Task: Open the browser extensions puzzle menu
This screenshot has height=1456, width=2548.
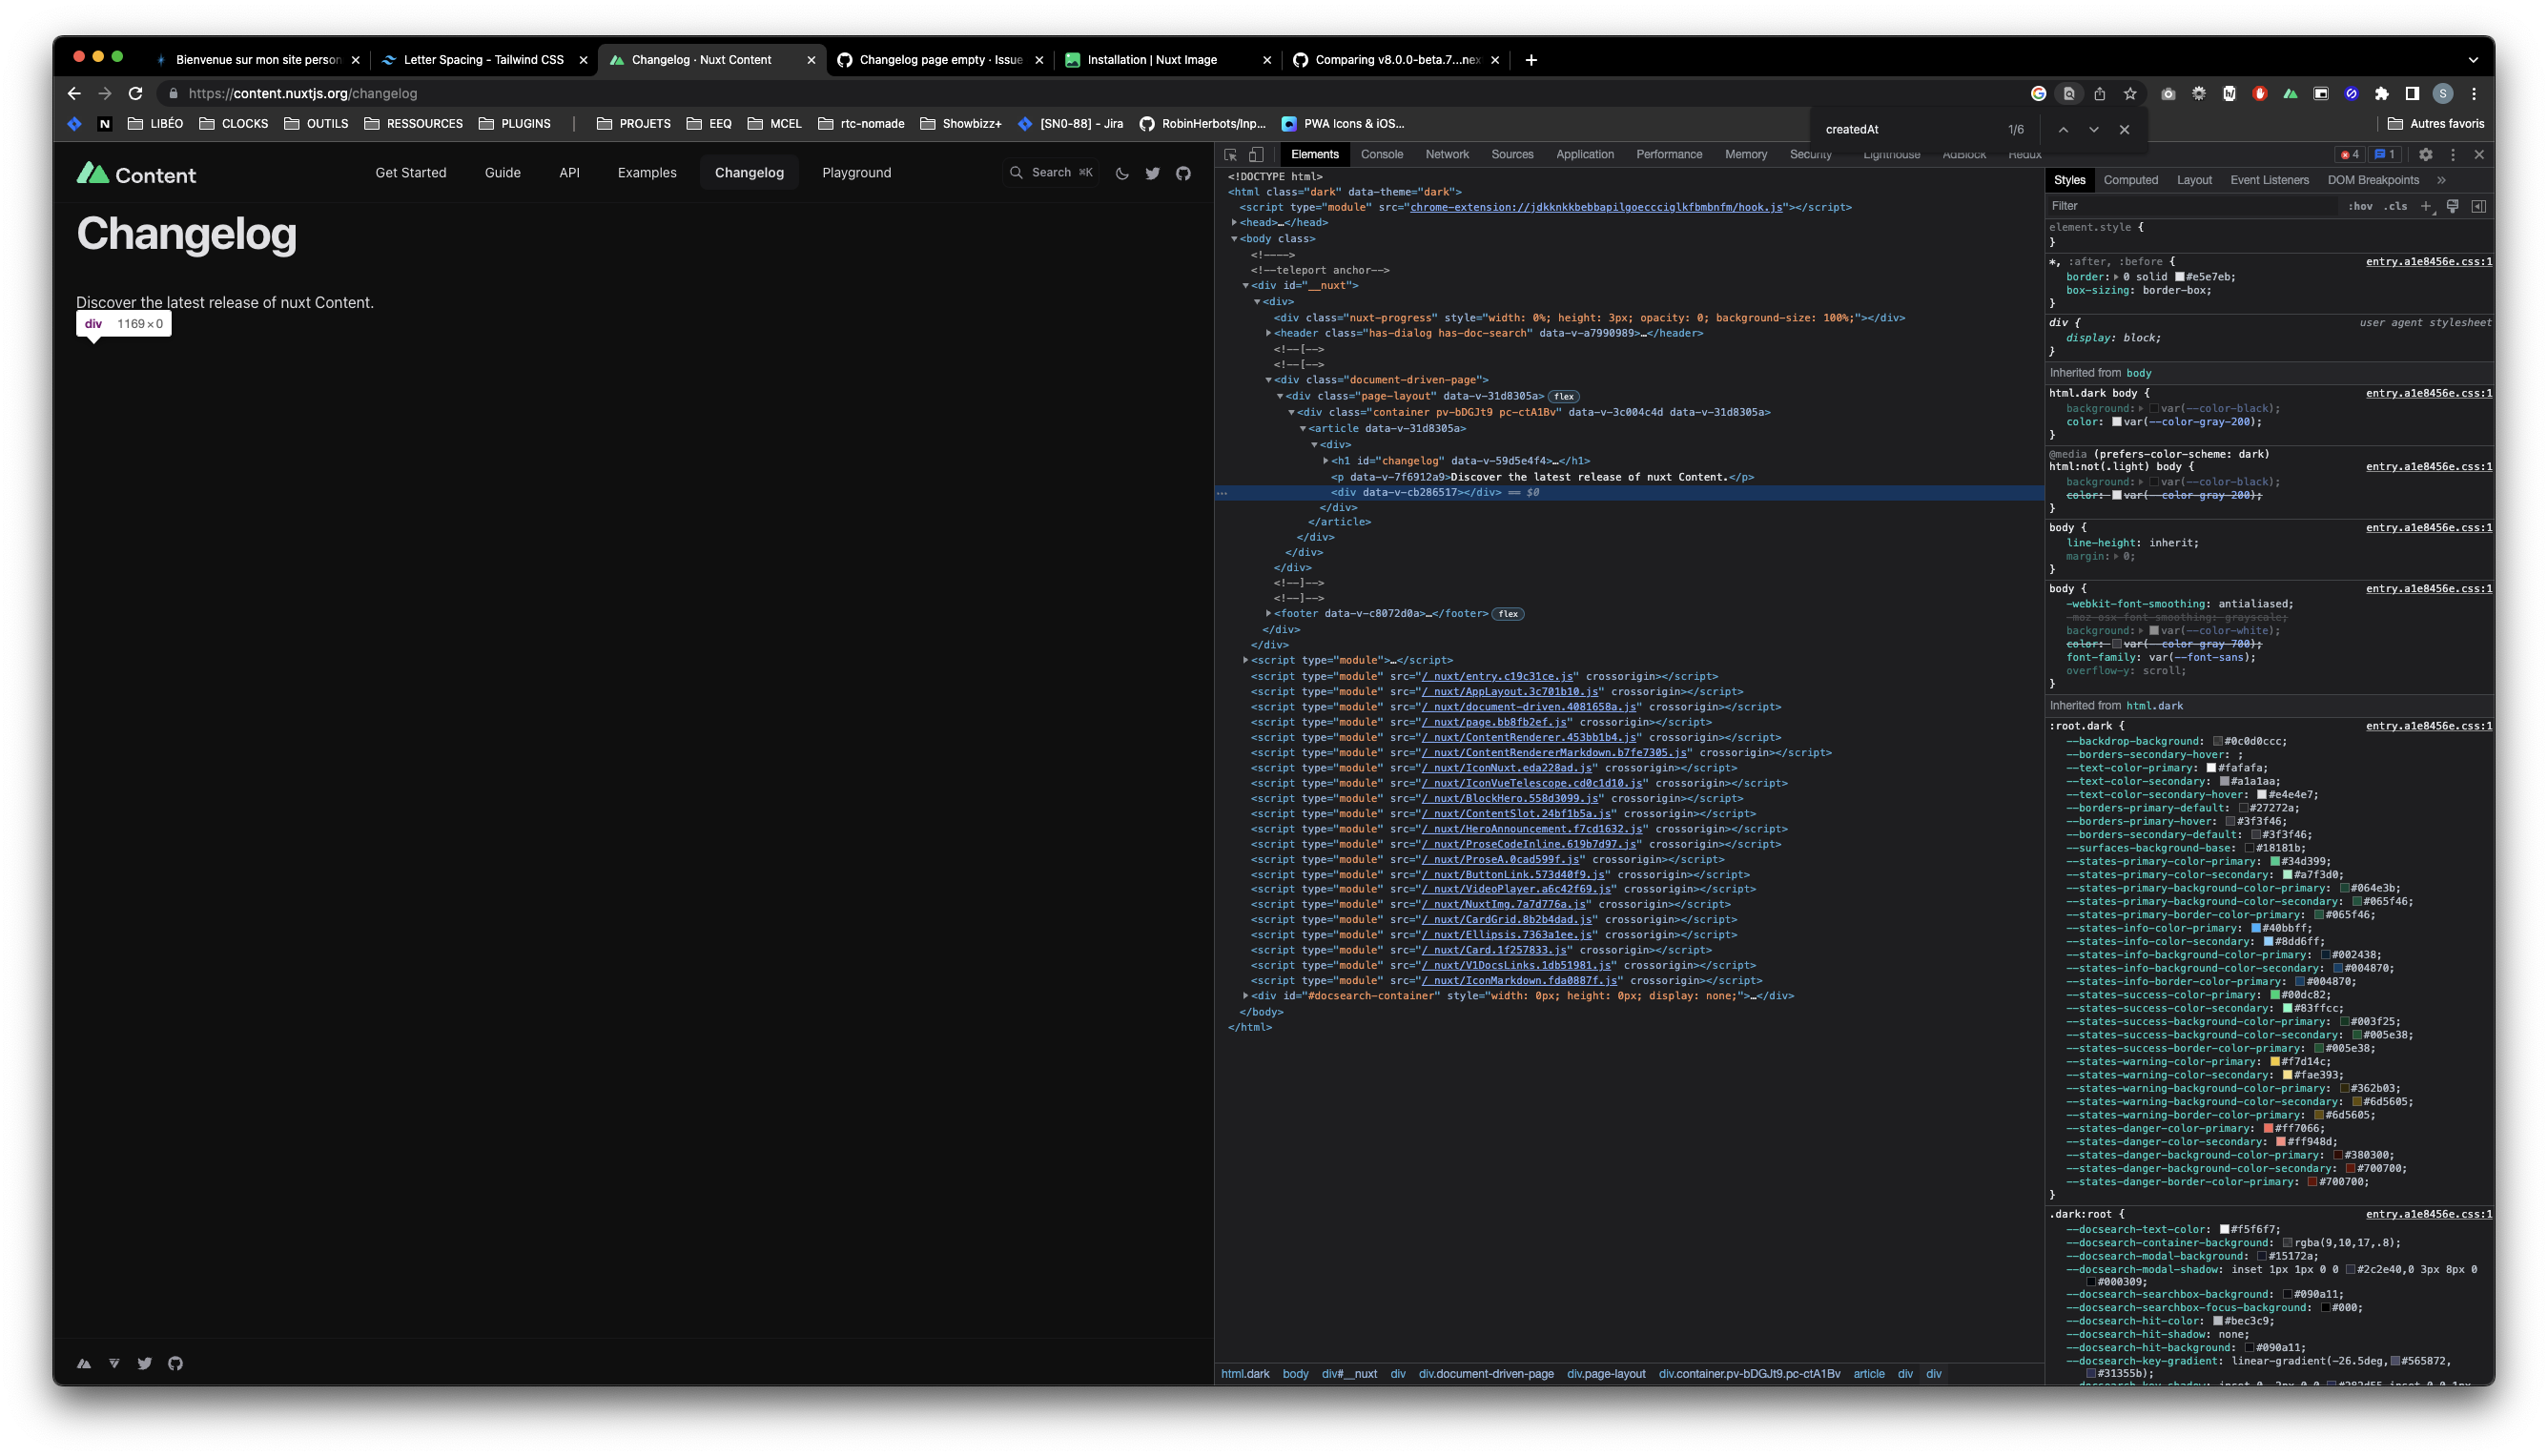Action: [x=2382, y=93]
